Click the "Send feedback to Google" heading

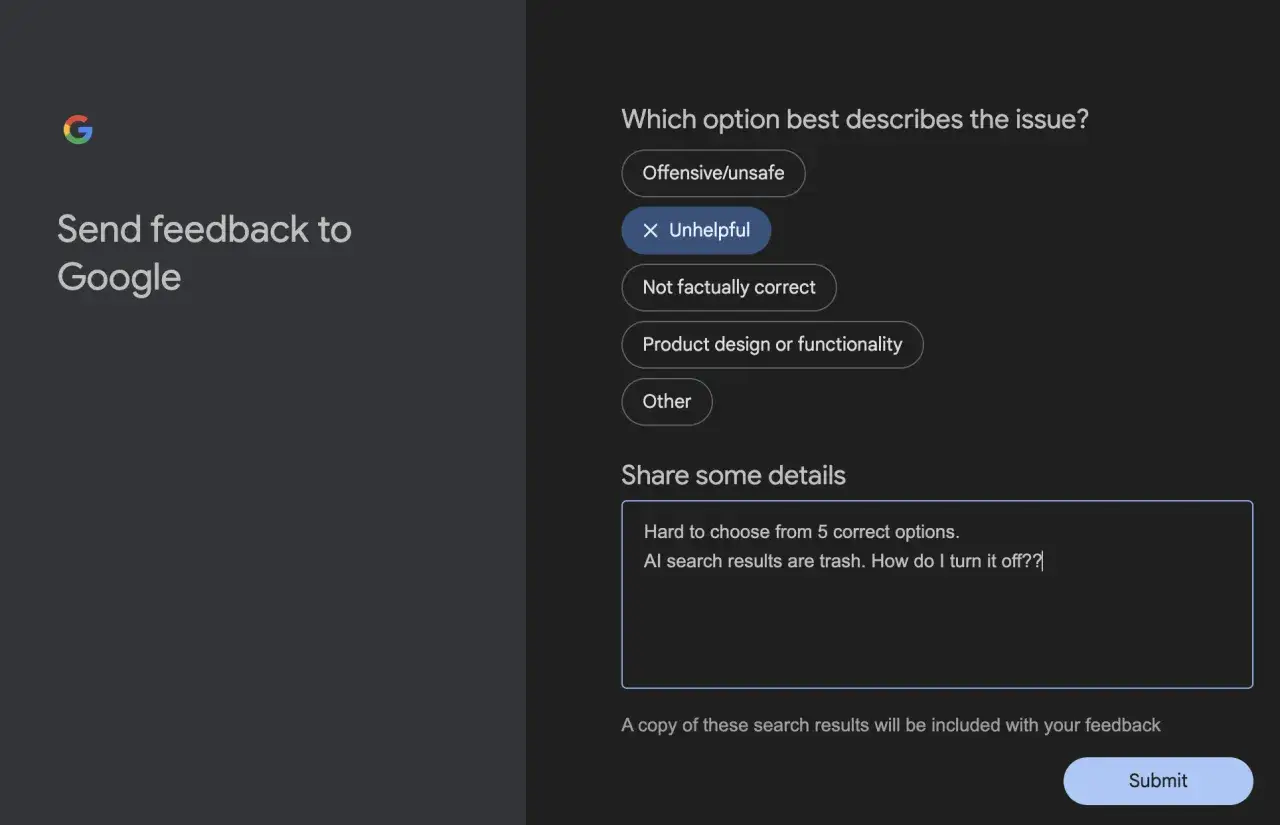pyautogui.click(x=204, y=253)
